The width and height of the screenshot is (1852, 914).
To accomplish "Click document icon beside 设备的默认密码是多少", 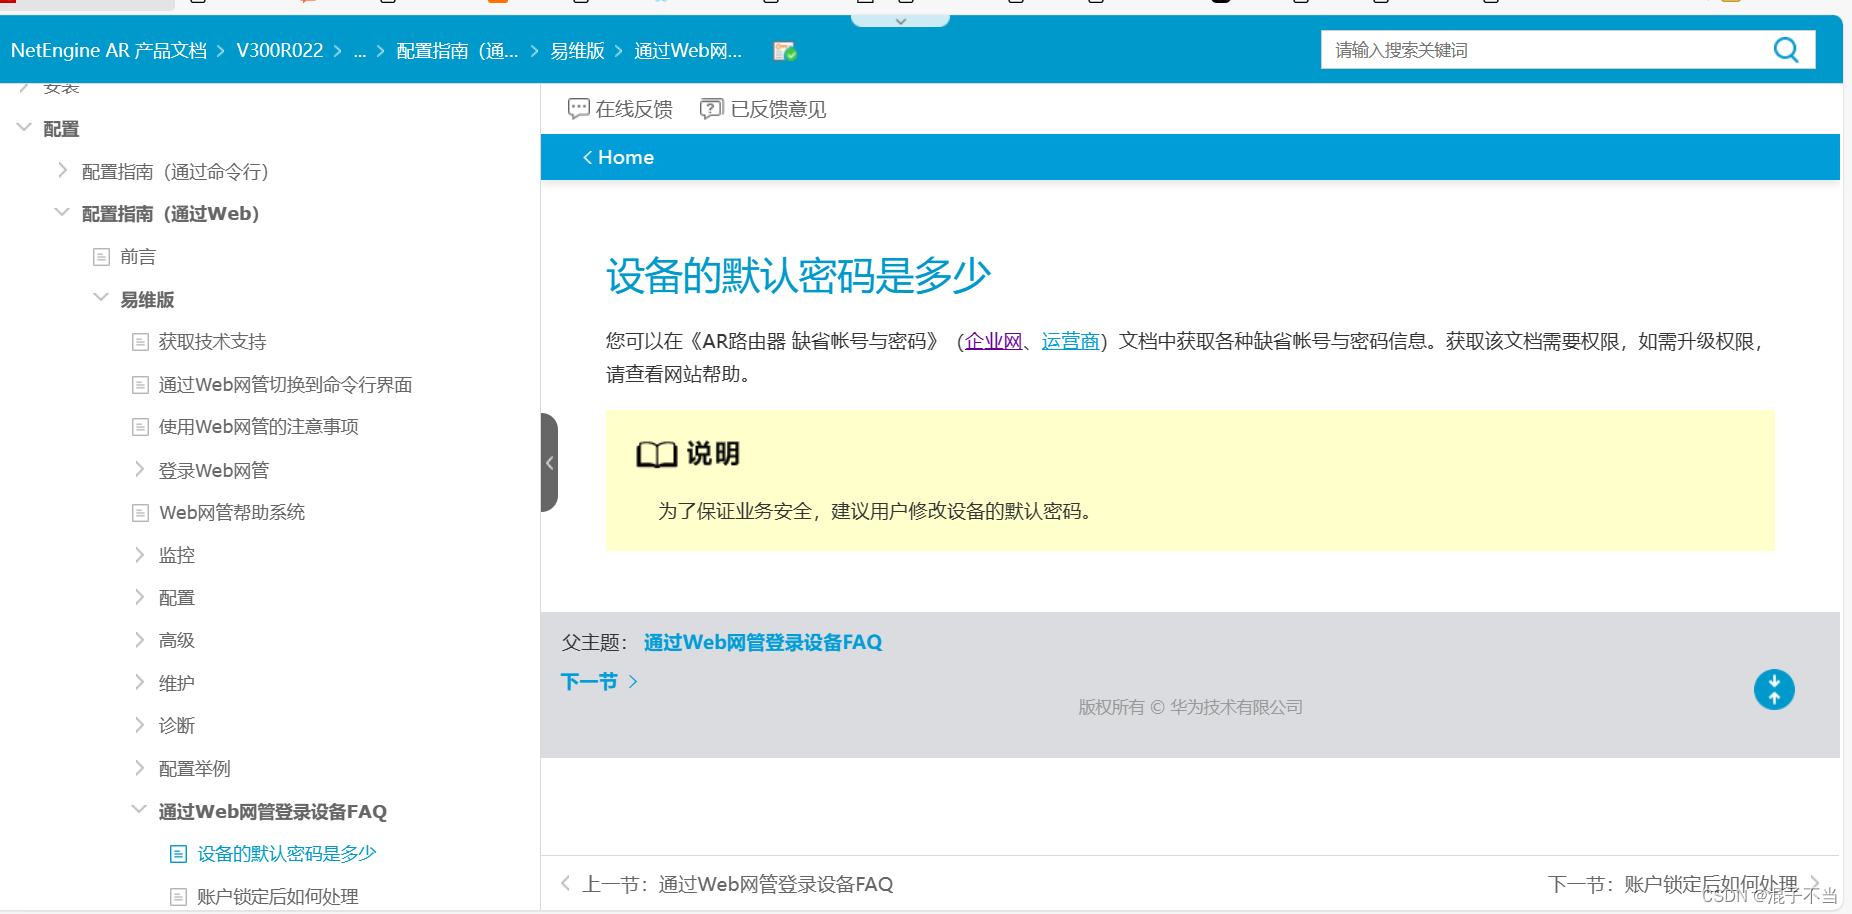I will click(178, 854).
